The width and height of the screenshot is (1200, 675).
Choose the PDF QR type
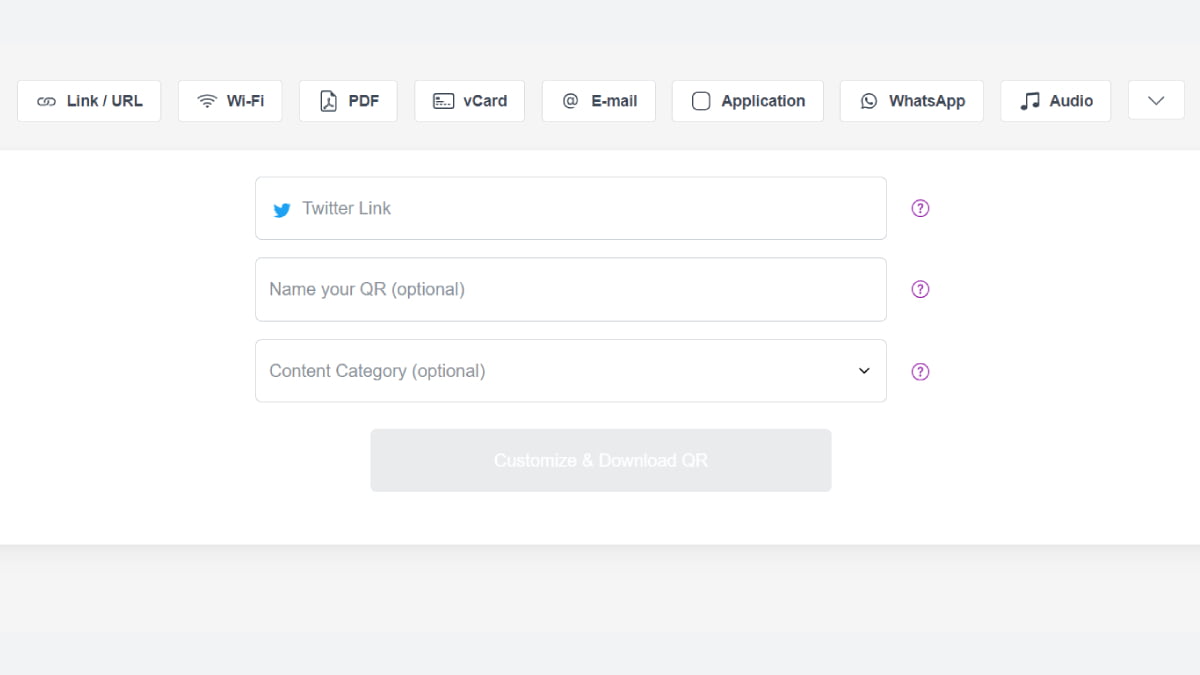coord(348,101)
